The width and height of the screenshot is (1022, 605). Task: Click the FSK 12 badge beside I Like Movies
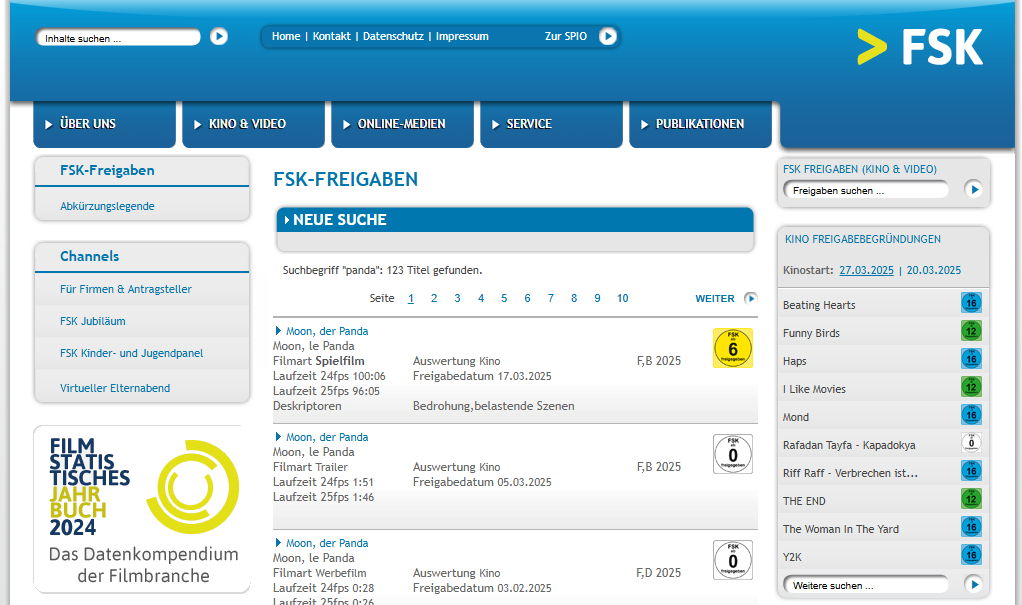[971, 387]
